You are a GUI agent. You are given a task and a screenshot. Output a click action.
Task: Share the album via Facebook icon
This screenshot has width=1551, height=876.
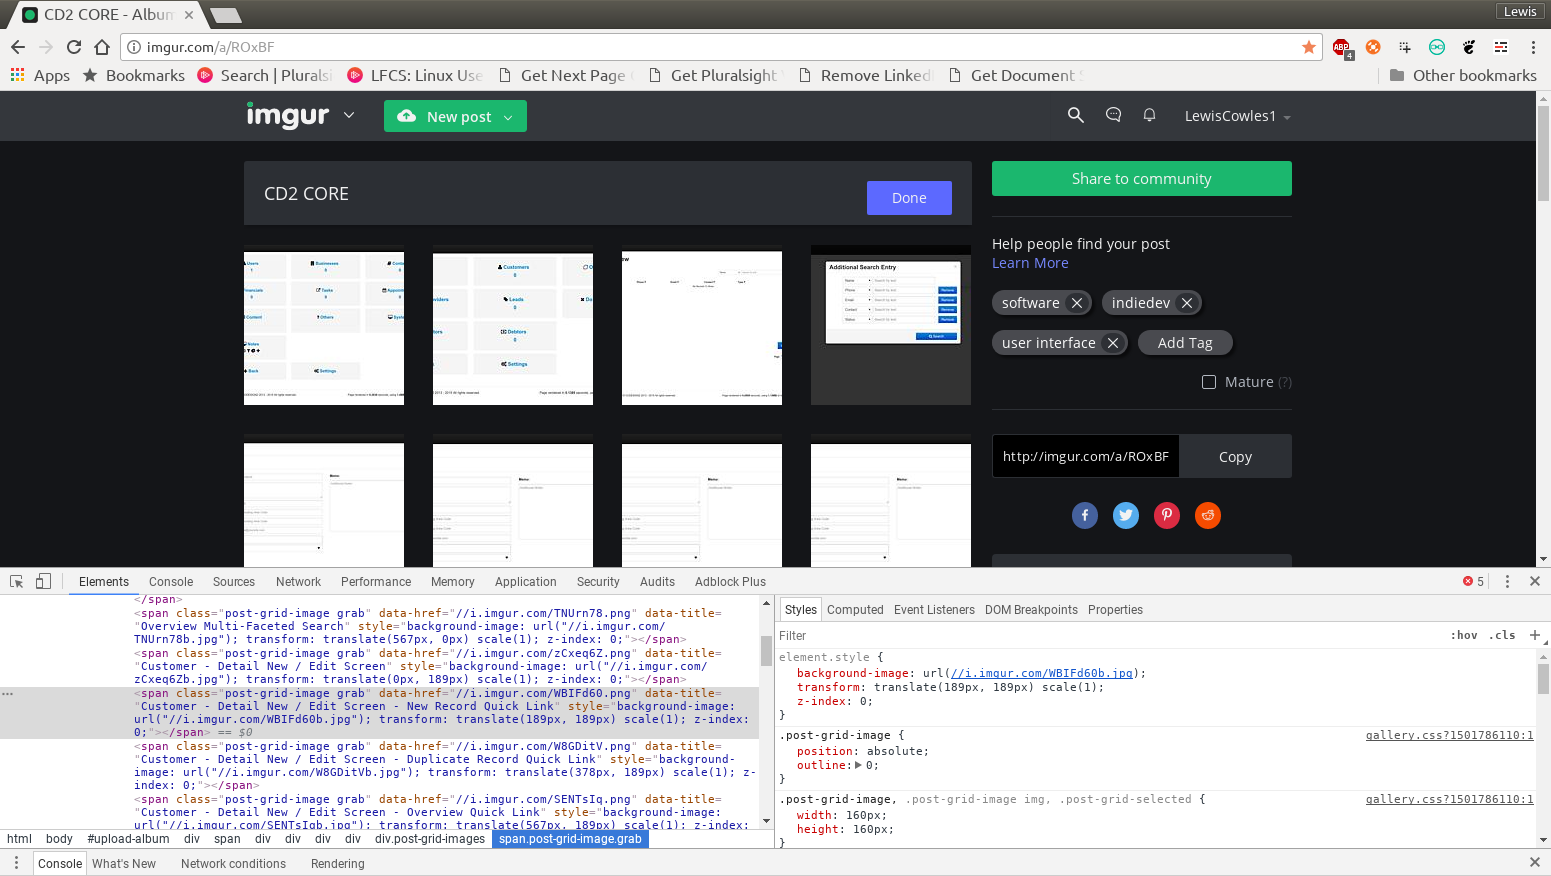[1085, 515]
